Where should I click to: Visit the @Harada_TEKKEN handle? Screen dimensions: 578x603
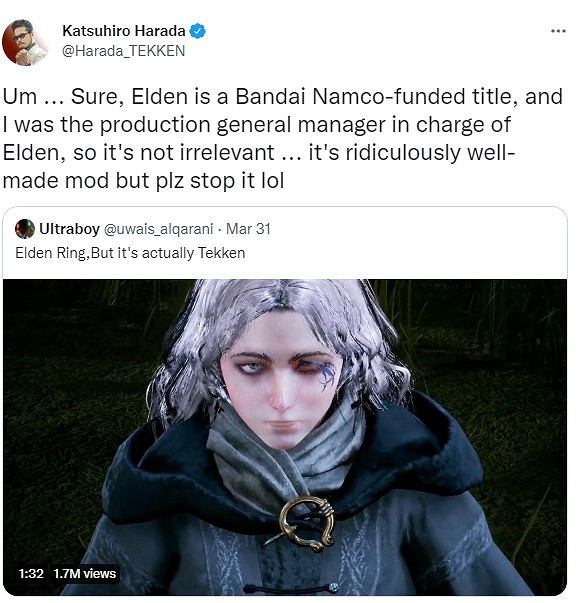[123, 51]
